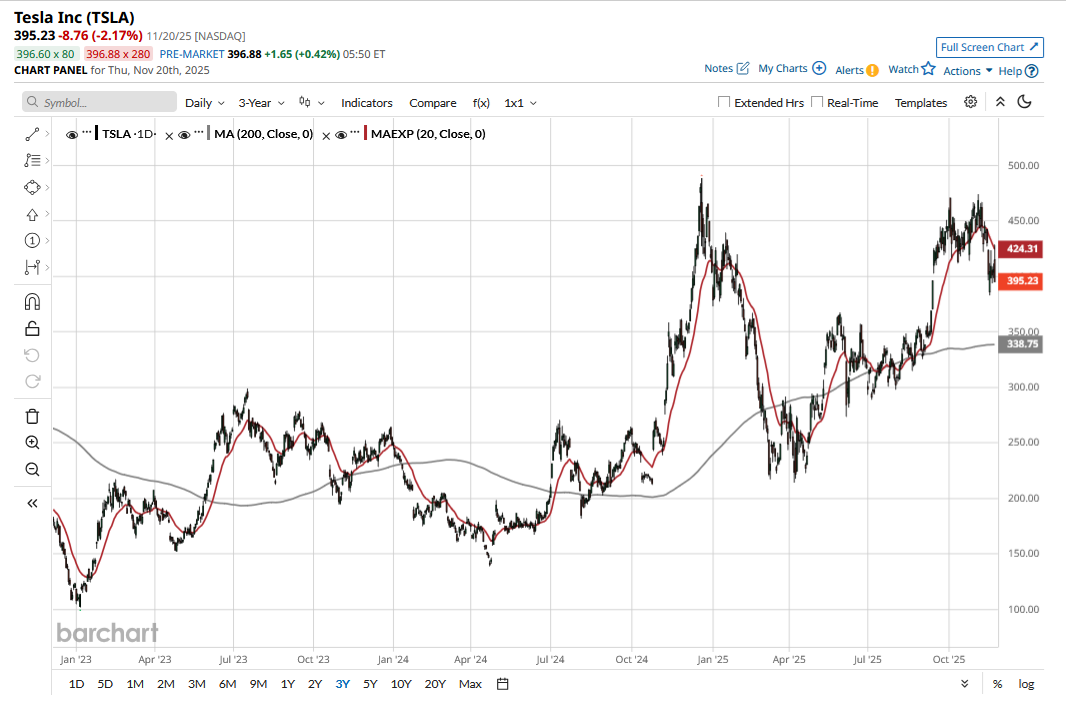This screenshot has height=704, width=1066.
Task: Select the 1D time range
Action: [x=76, y=684]
